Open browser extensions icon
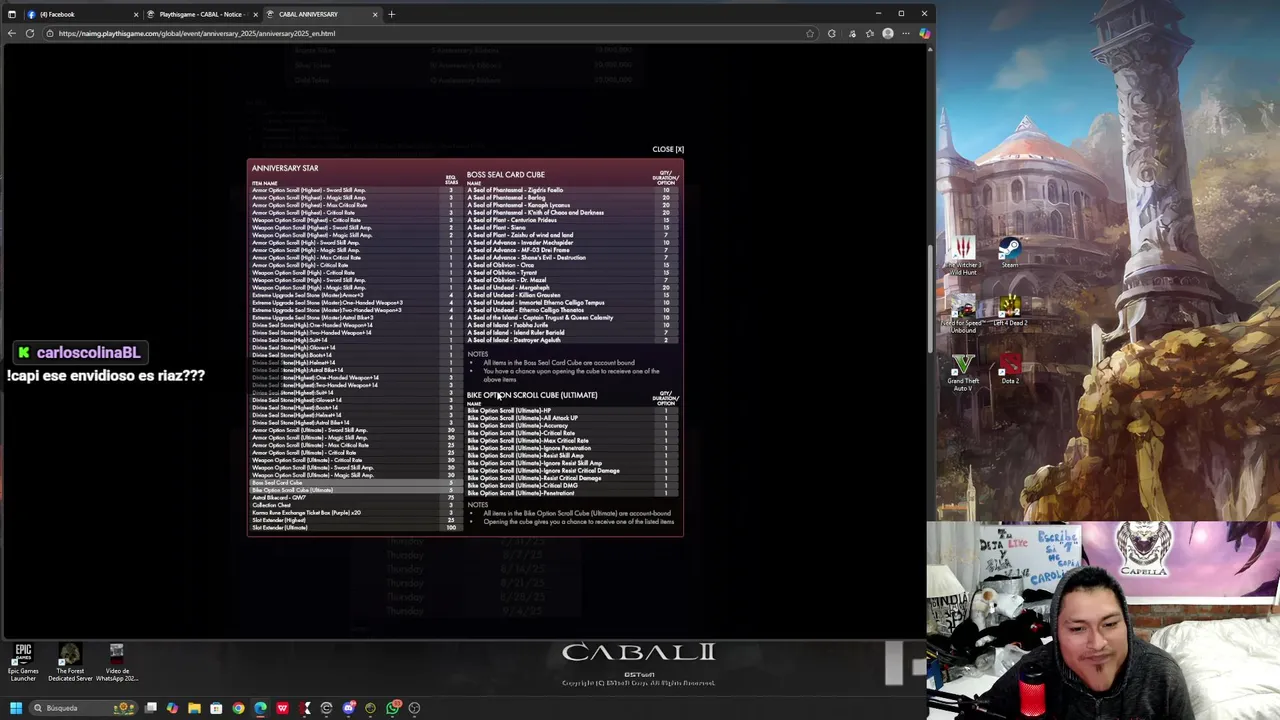The height and width of the screenshot is (720, 1280). point(831,33)
